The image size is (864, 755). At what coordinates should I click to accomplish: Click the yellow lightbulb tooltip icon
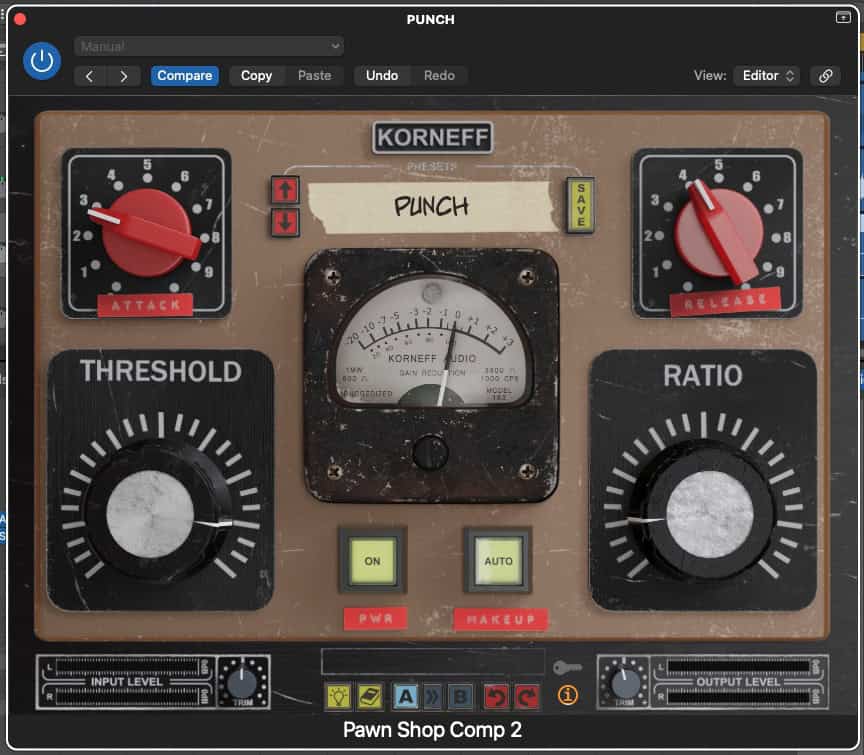(x=338, y=697)
